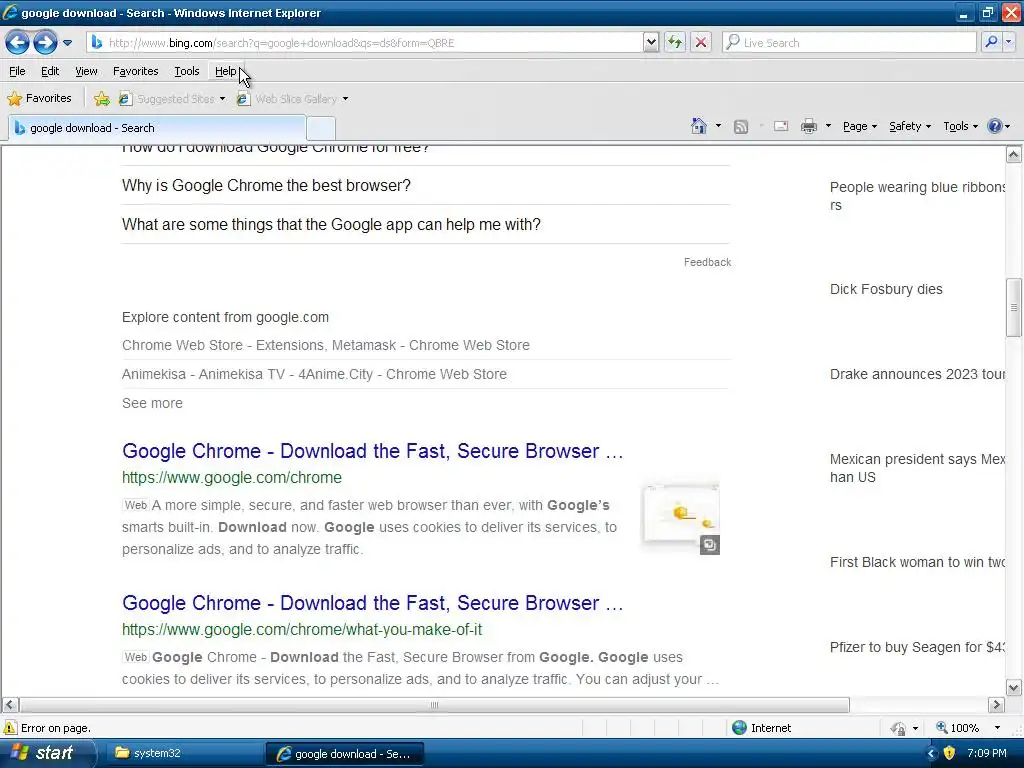1024x768 pixels.
Task: Expand the Home button dropdown arrow
Action: [x=718, y=126]
